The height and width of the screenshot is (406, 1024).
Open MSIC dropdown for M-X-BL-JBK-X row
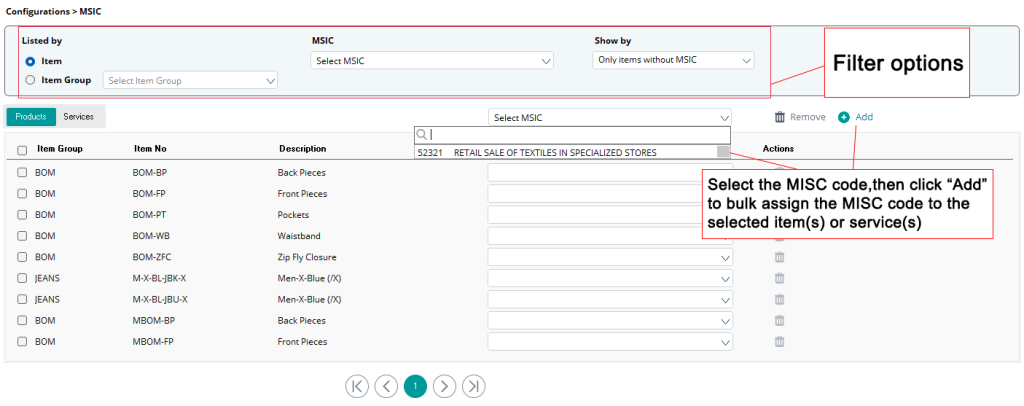(x=610, y=279)
